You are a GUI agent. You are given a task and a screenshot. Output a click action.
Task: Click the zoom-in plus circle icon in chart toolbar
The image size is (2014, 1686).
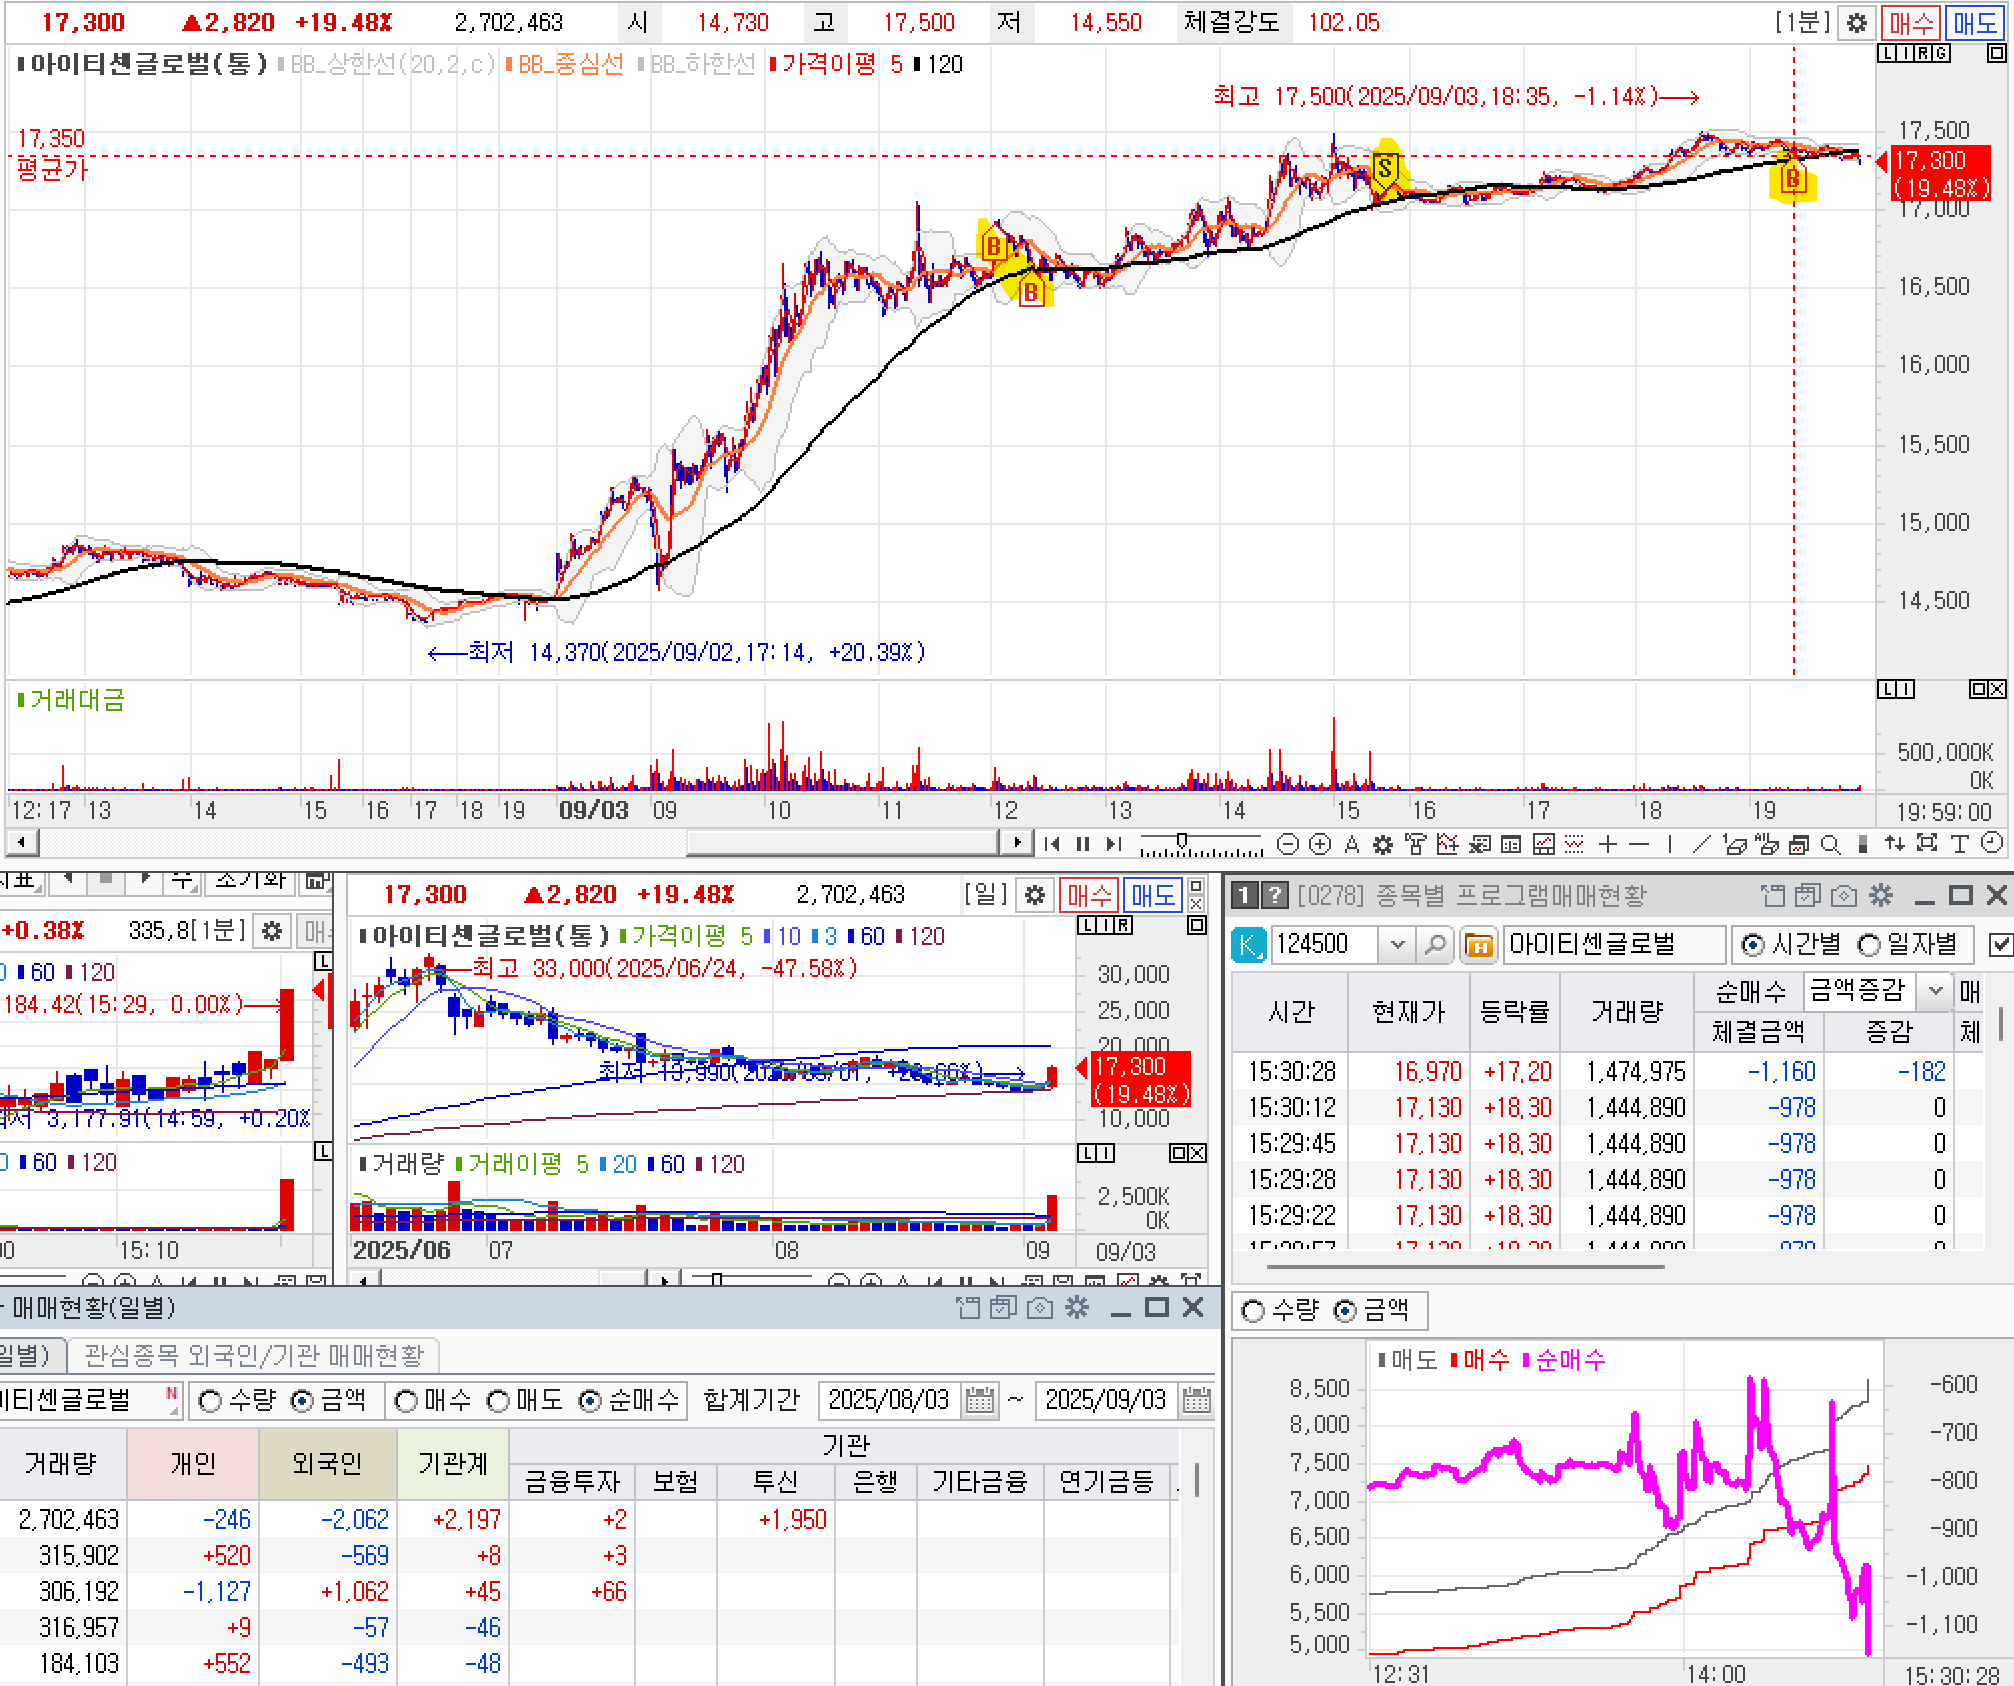[1320, 844]
